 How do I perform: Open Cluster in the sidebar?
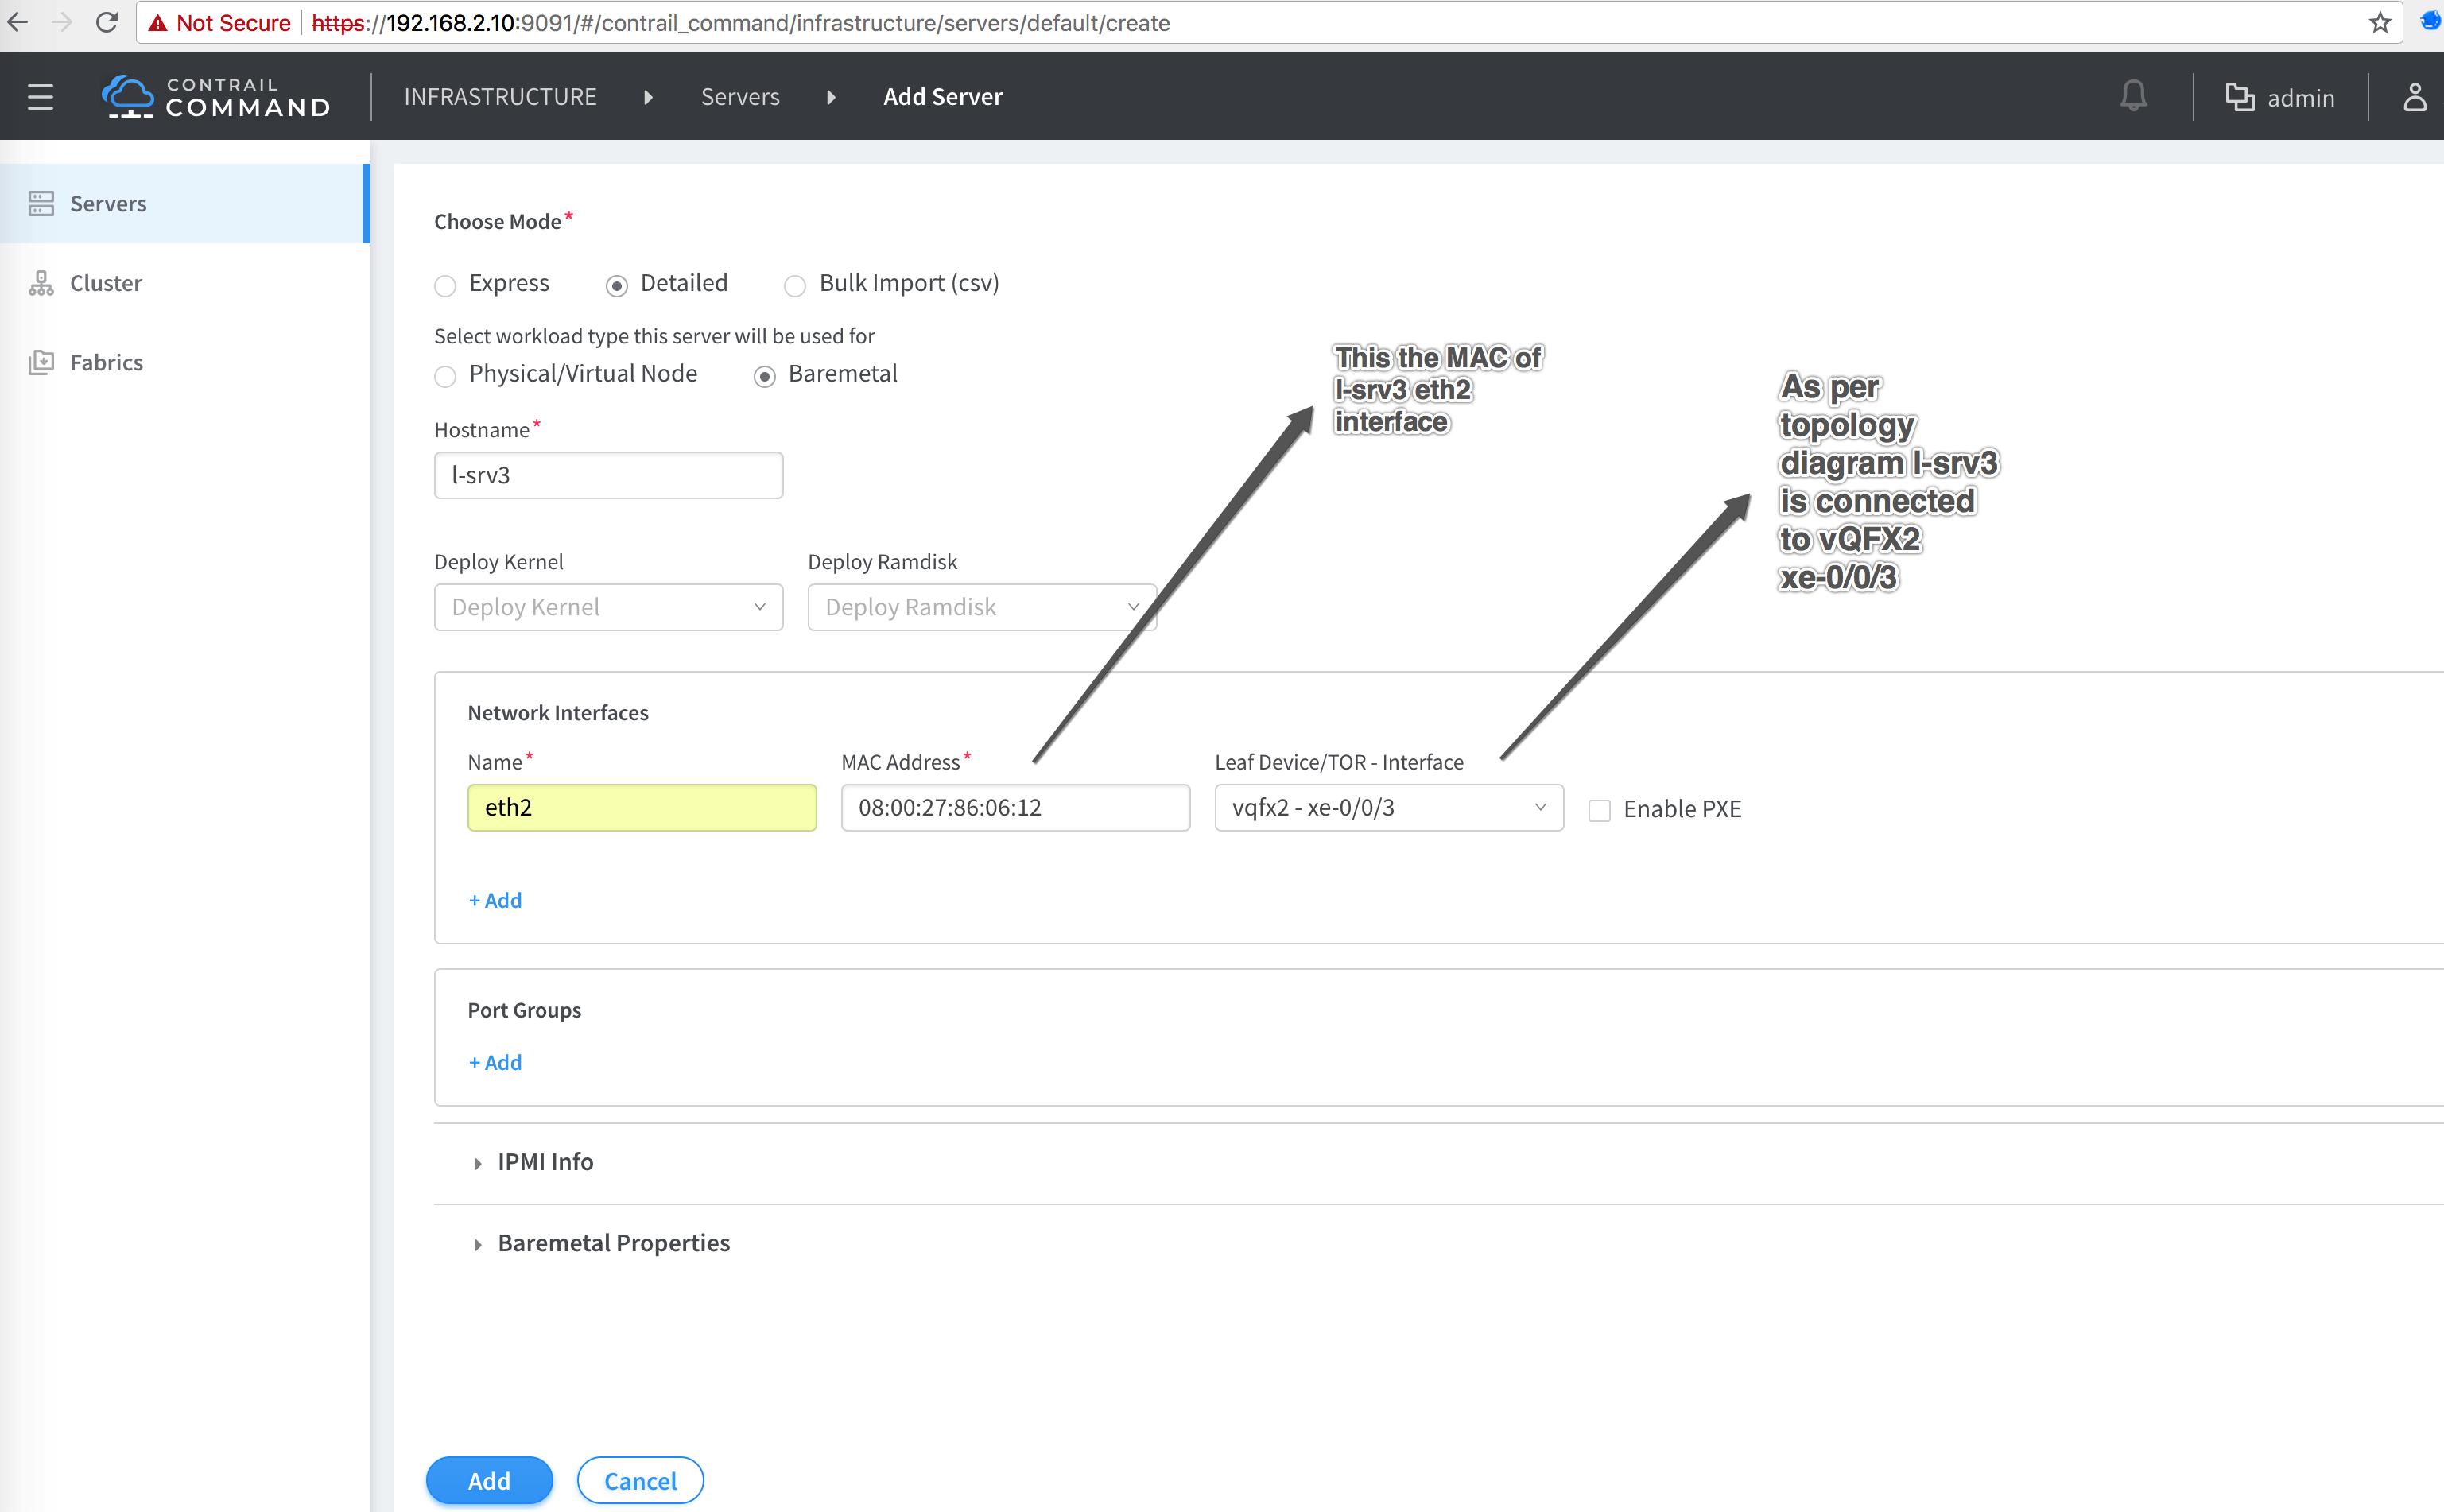106,283
